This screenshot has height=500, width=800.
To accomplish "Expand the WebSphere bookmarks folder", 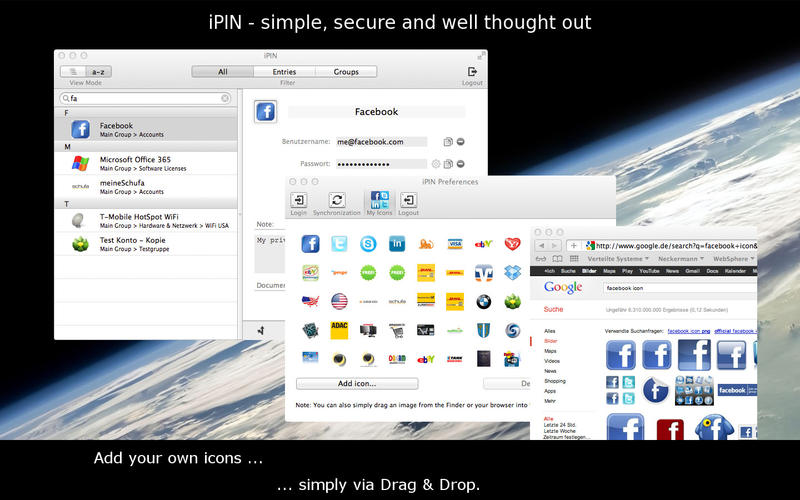I will pos(734,259).
